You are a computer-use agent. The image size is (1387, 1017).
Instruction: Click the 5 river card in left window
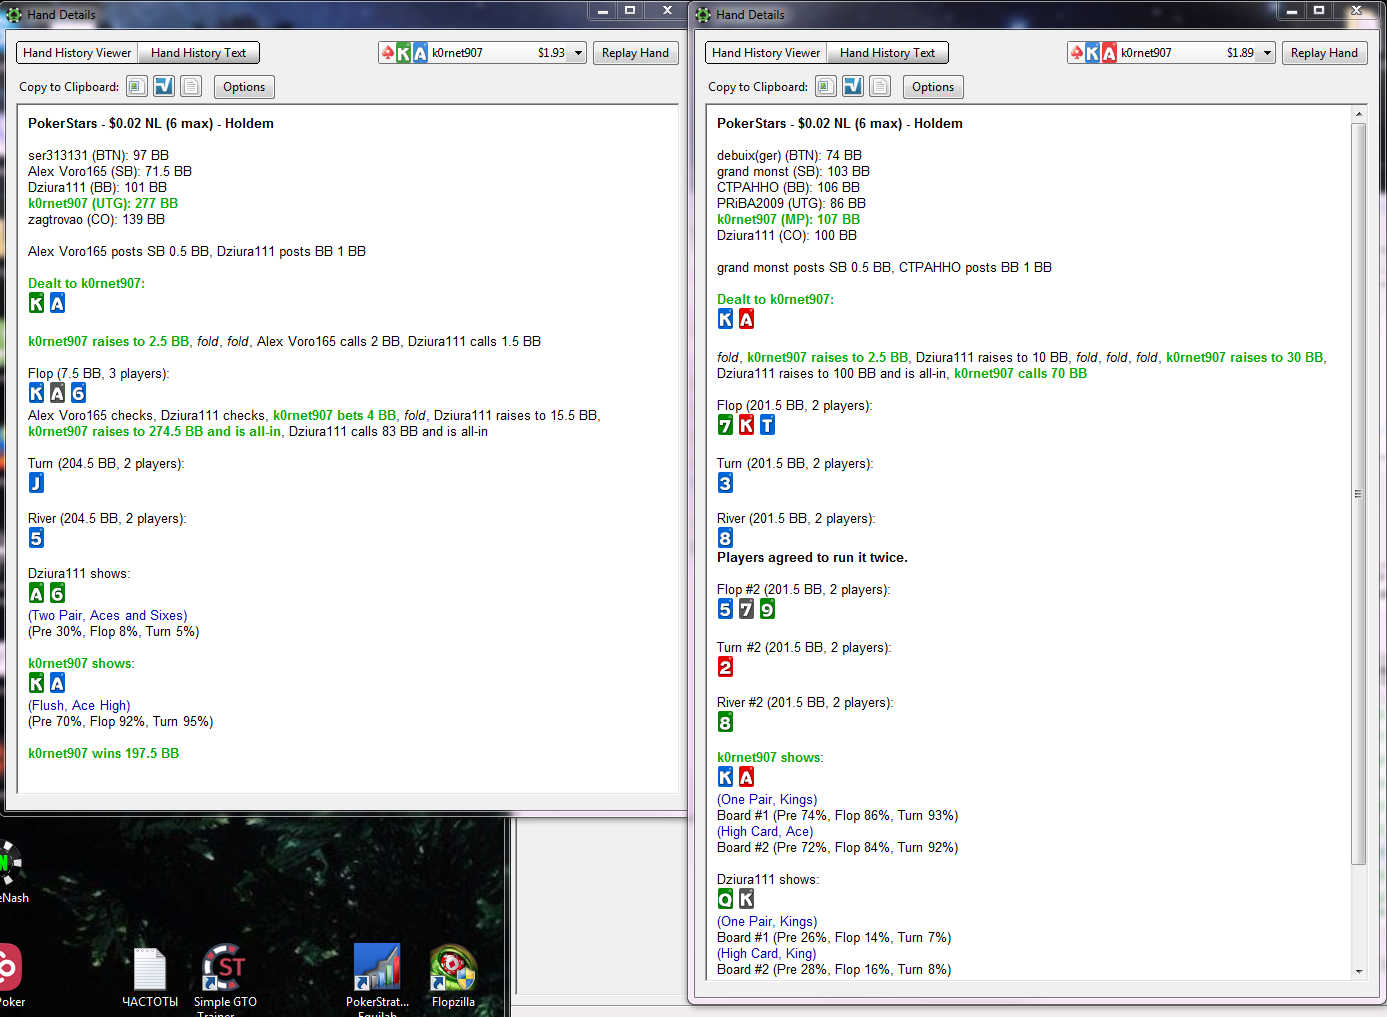tap(36, 538)
